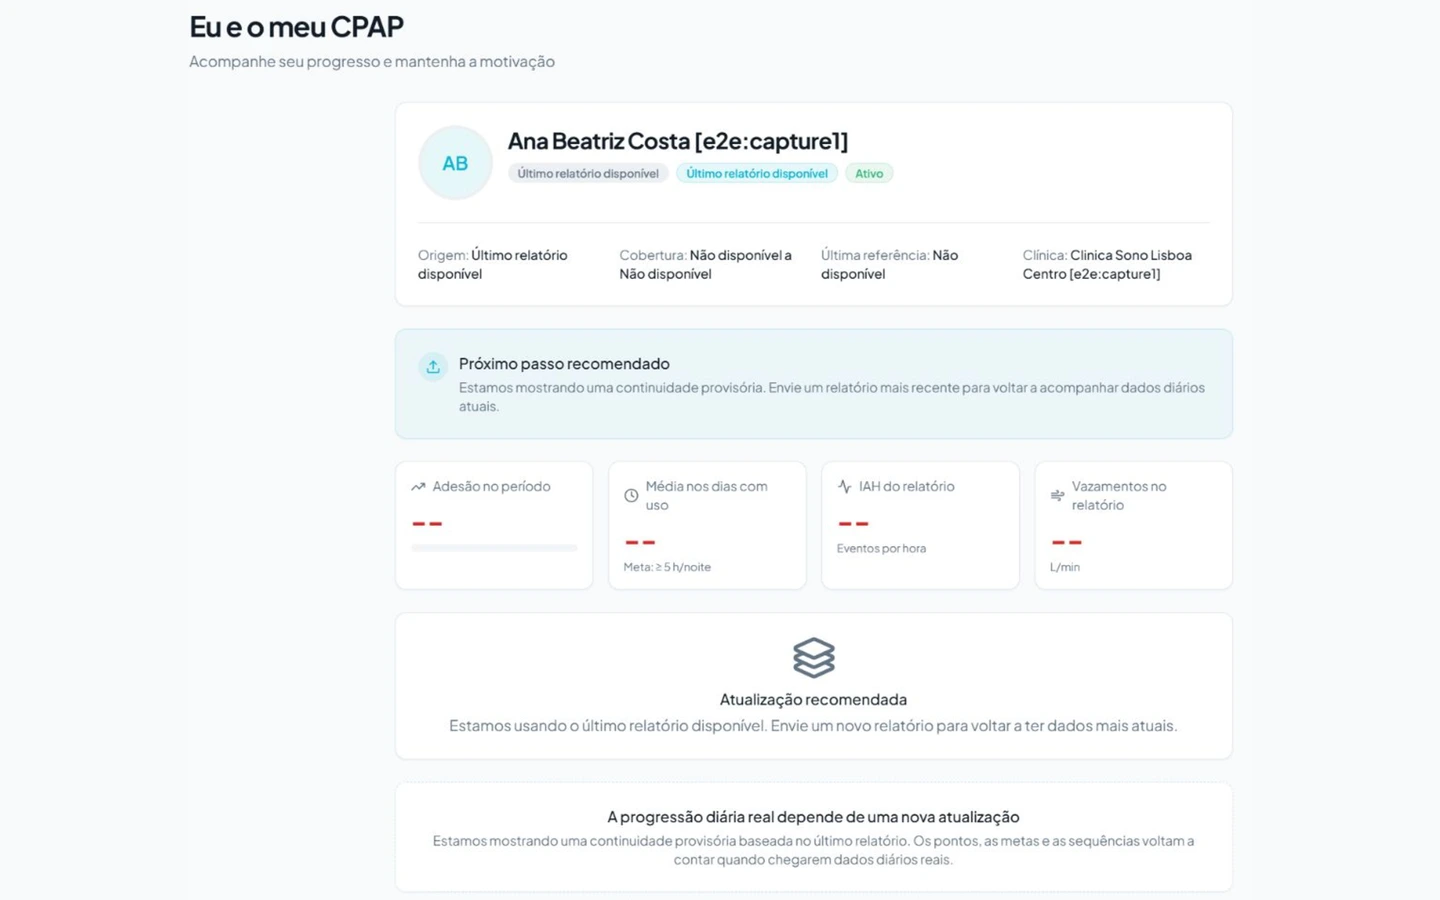Click the red dashes under Vazamentos no relatório
This screenshot has height=900, width=1440.
(x=1066, y=542)
